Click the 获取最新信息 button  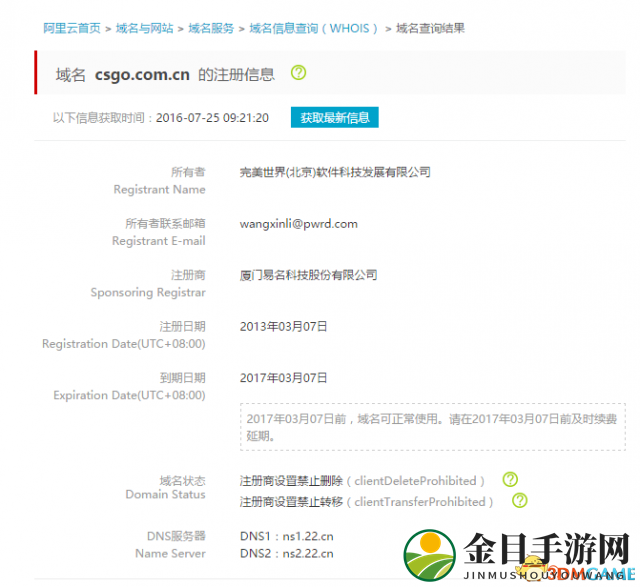(x=335, y=118)
